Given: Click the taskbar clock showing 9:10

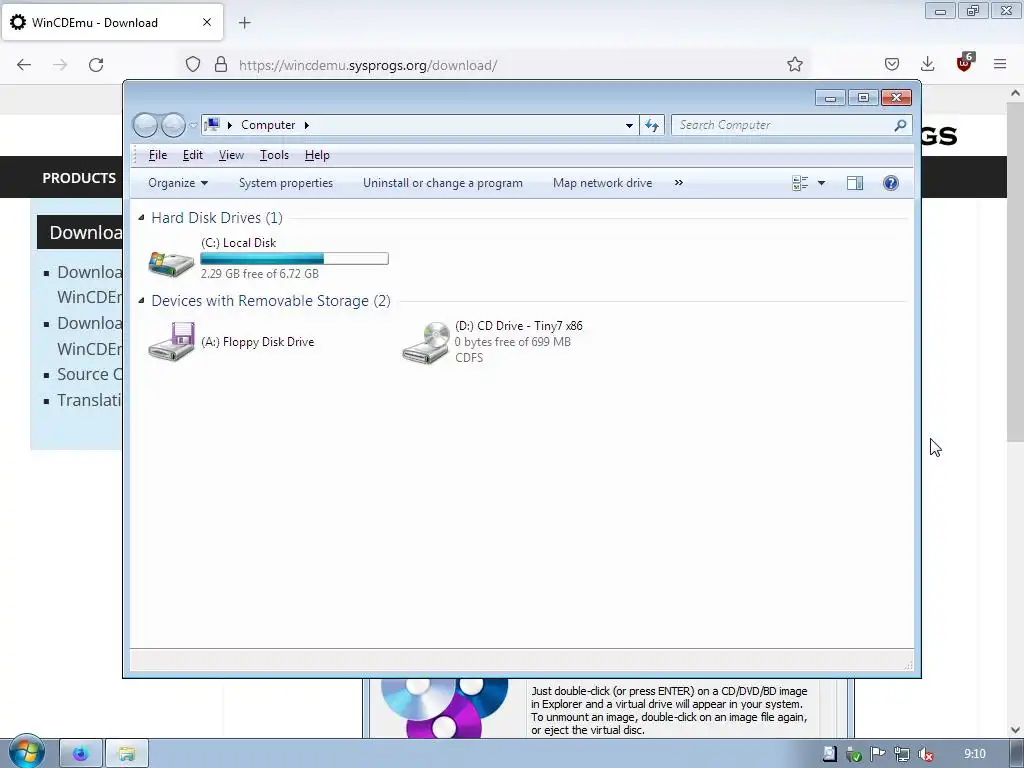Looking at the screenshot, I should tap(974, 754).
